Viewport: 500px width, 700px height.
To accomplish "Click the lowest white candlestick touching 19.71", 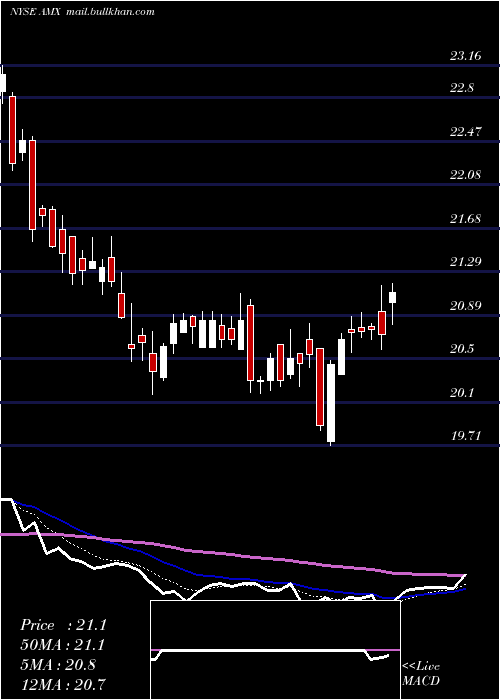I will (x=331, y=403).
